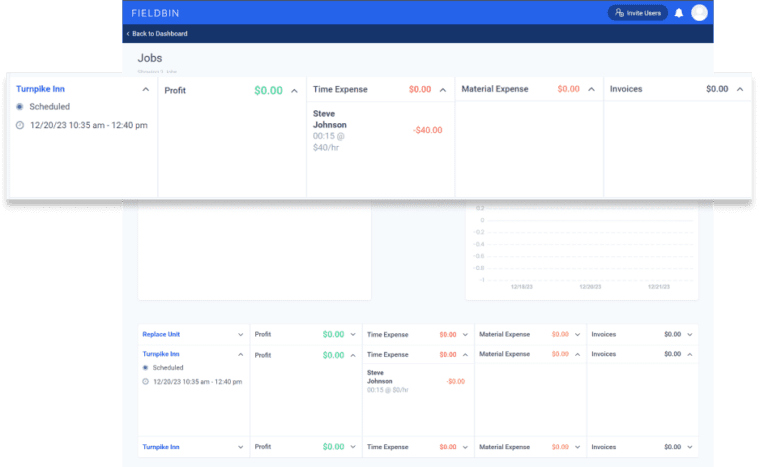This screenshot has width=768, height=467.
Task: Collapse the Material Expense panel in the enlarged card
Action: coord(591,89)
